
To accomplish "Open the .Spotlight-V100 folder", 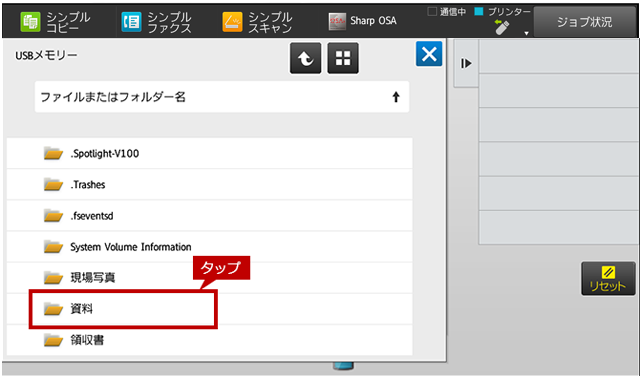I will click(x=209, y=154).
